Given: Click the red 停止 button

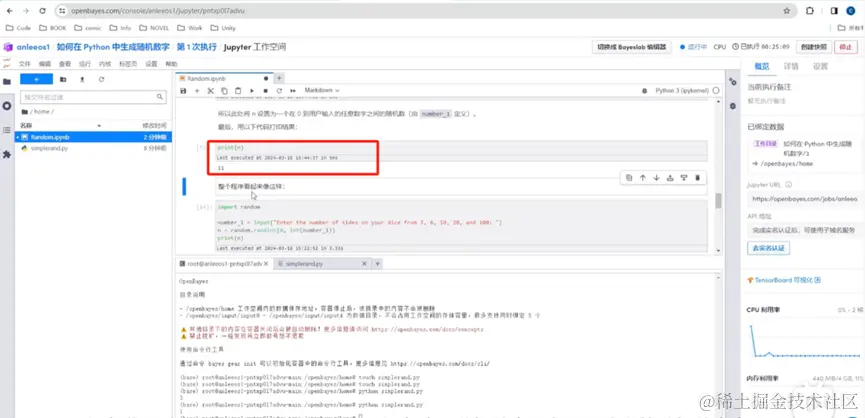Looking at the screenshot, I should pos(846,47).
